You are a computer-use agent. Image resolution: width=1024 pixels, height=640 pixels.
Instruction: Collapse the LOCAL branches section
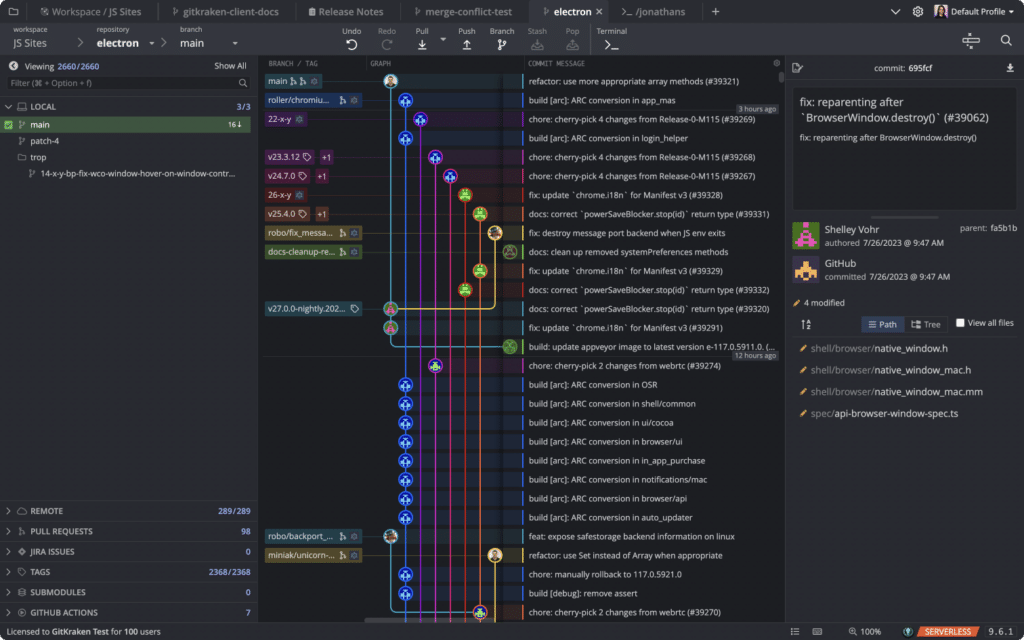[x=8, y=106]
